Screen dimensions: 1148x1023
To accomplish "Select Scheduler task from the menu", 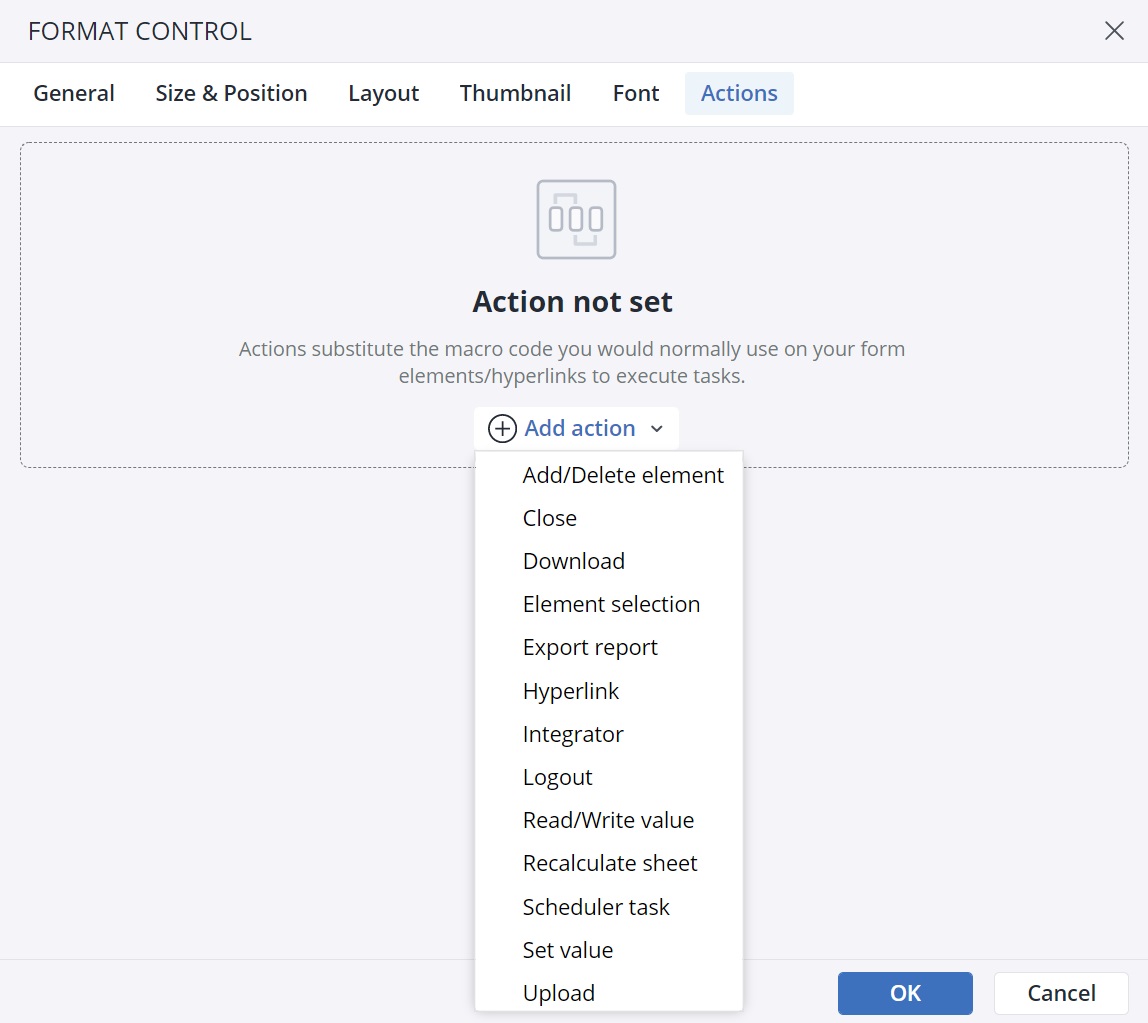I will 608,907.
